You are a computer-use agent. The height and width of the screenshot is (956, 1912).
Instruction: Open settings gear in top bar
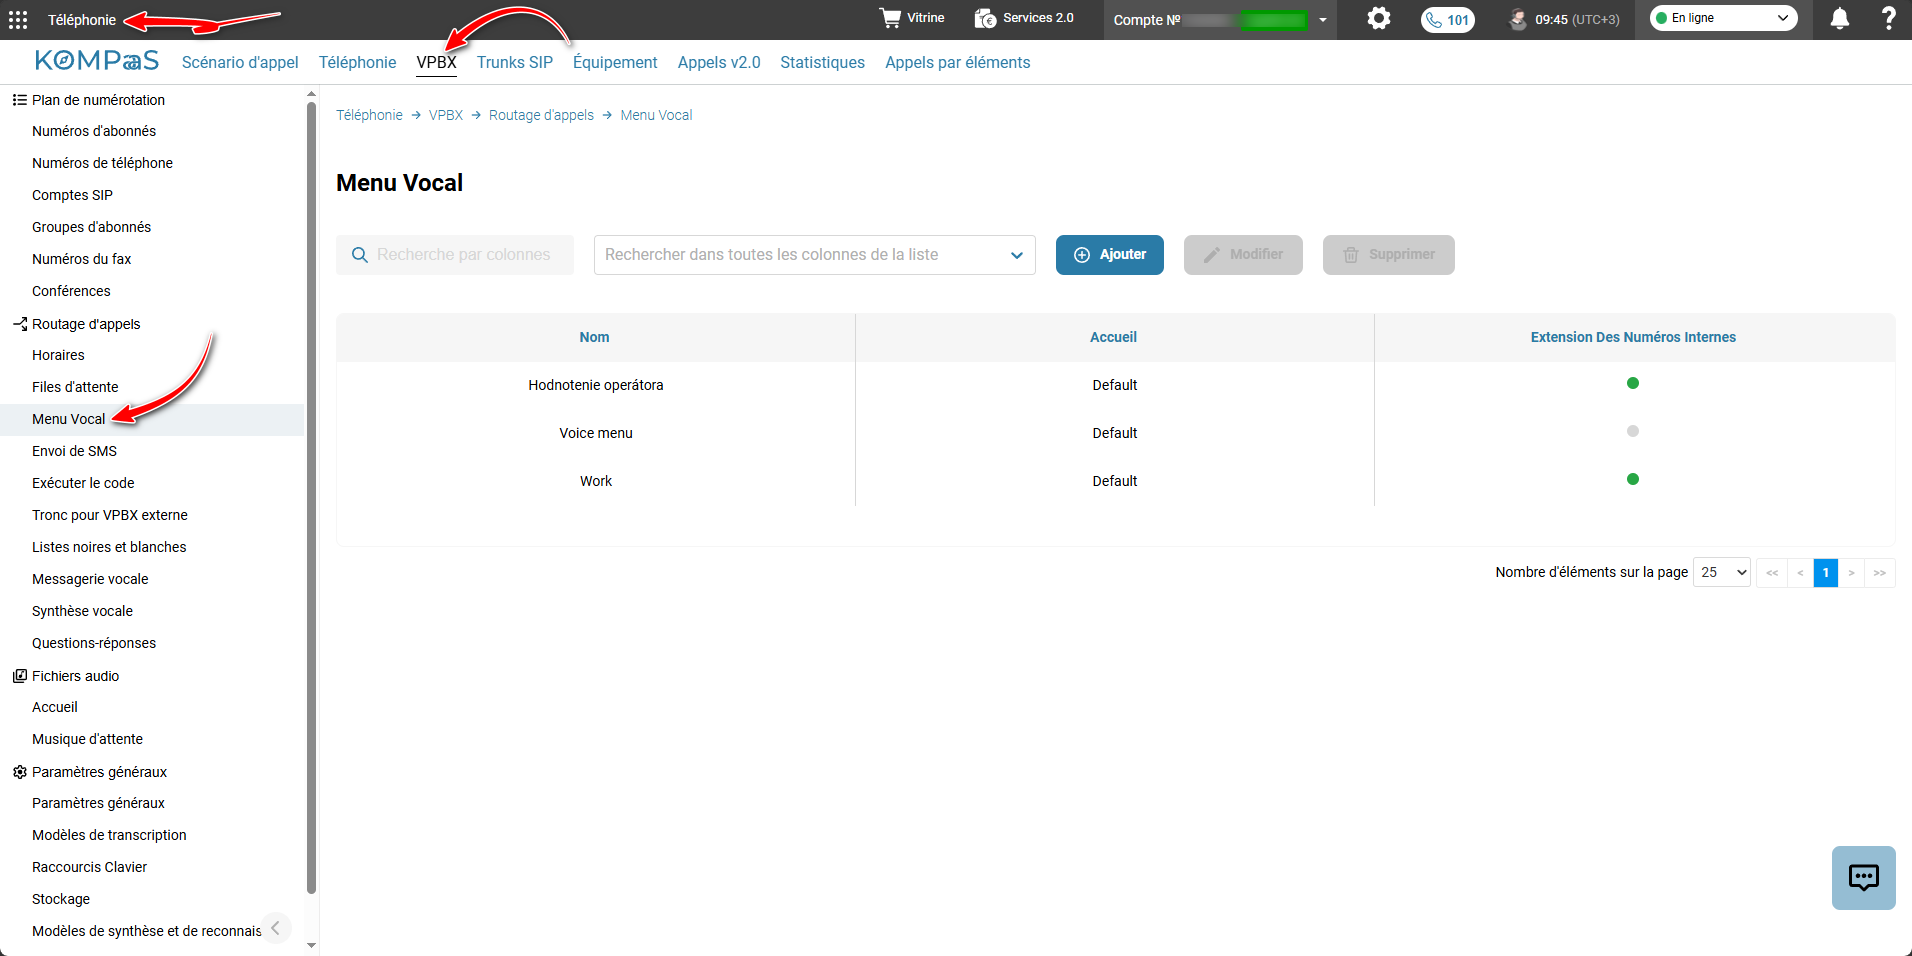coord(1379,18)
